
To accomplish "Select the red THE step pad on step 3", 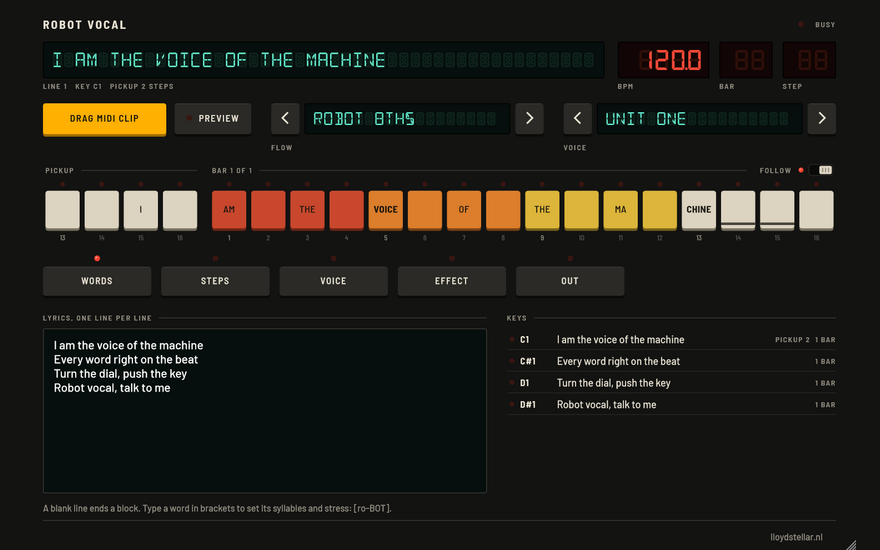I will click(x=307, y=210).
